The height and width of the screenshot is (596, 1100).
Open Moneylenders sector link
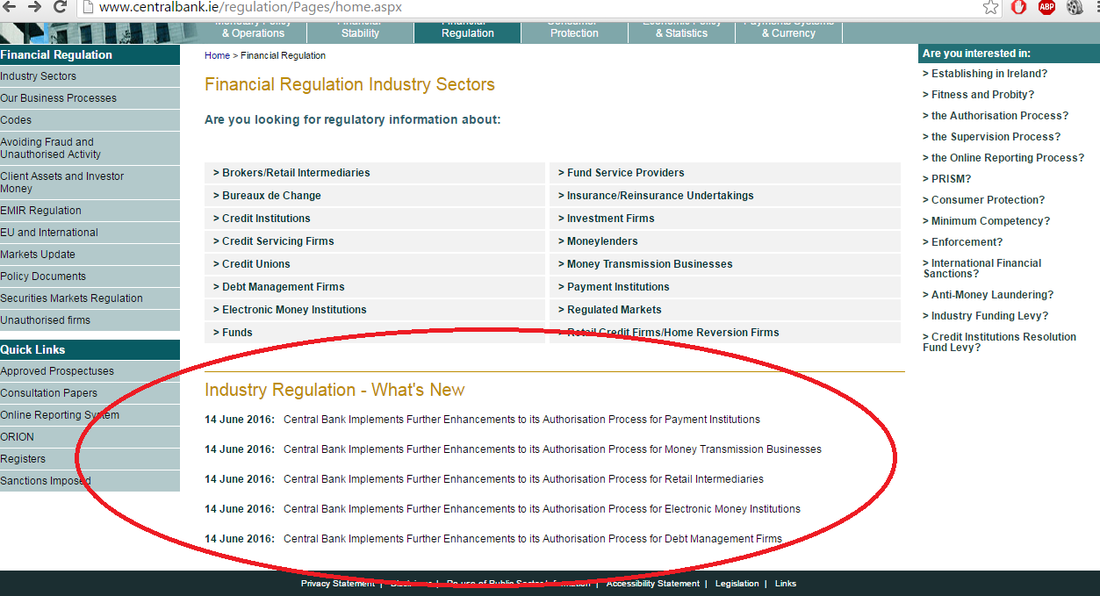coord(725,241)
